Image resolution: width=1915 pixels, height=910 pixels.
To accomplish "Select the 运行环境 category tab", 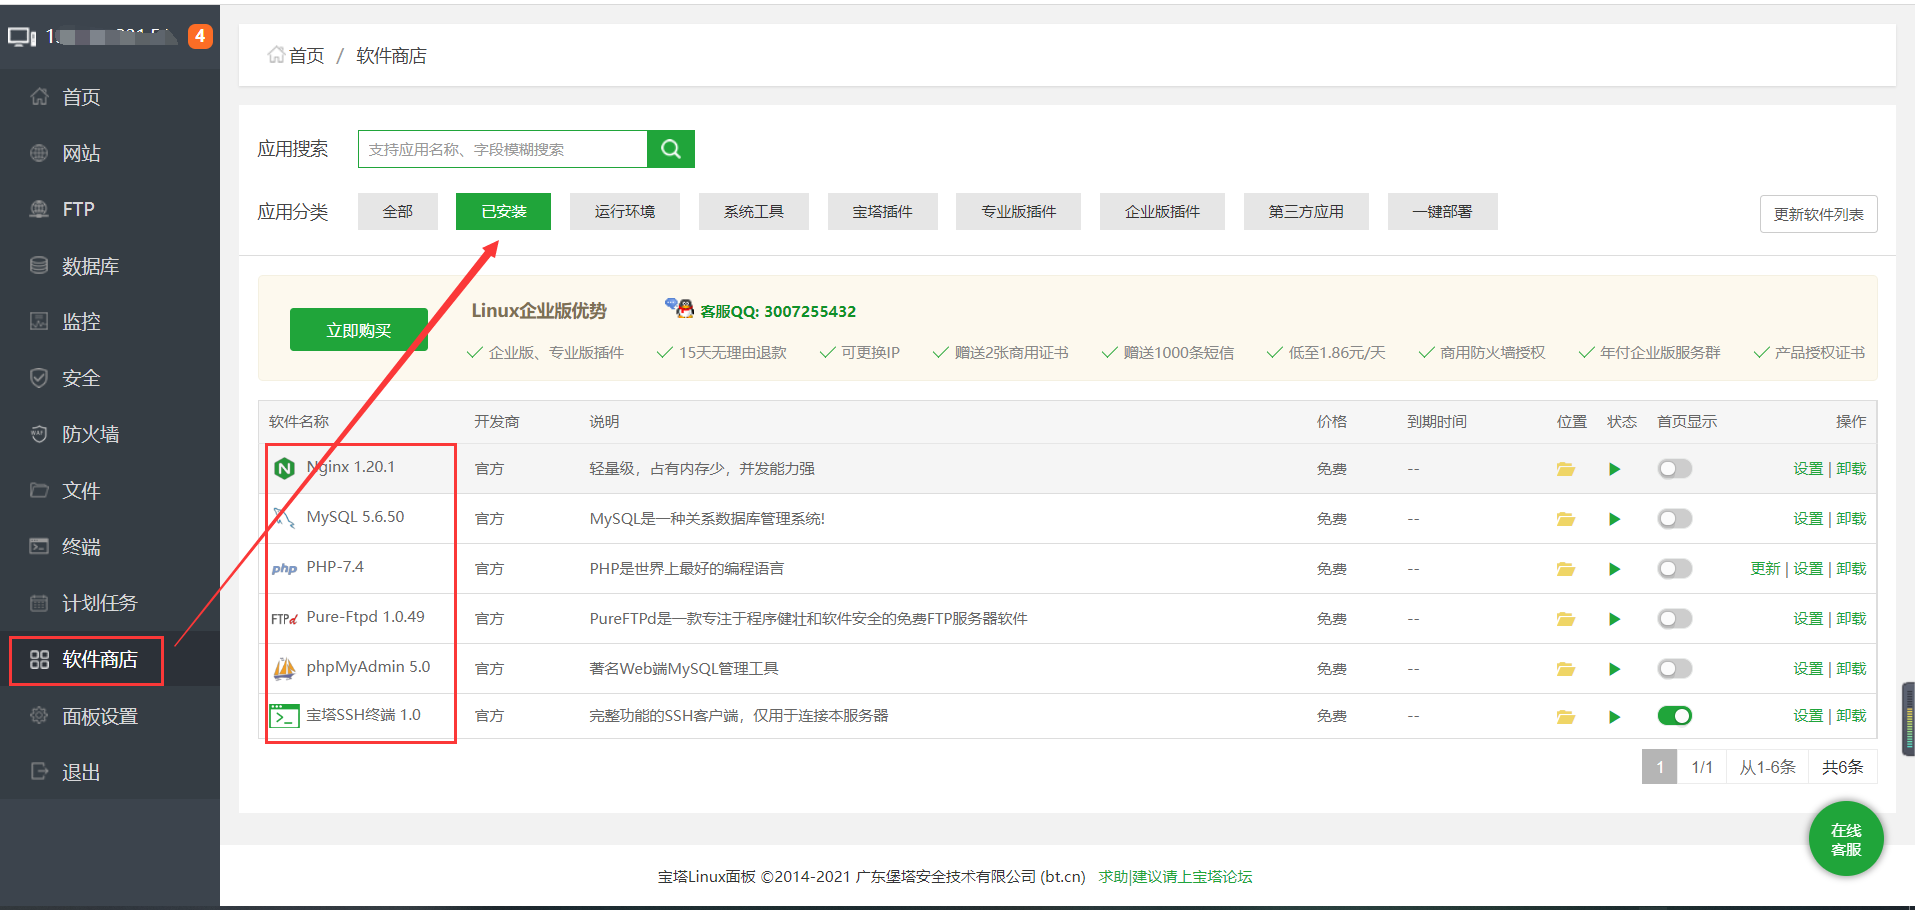I will pos(625,212).
